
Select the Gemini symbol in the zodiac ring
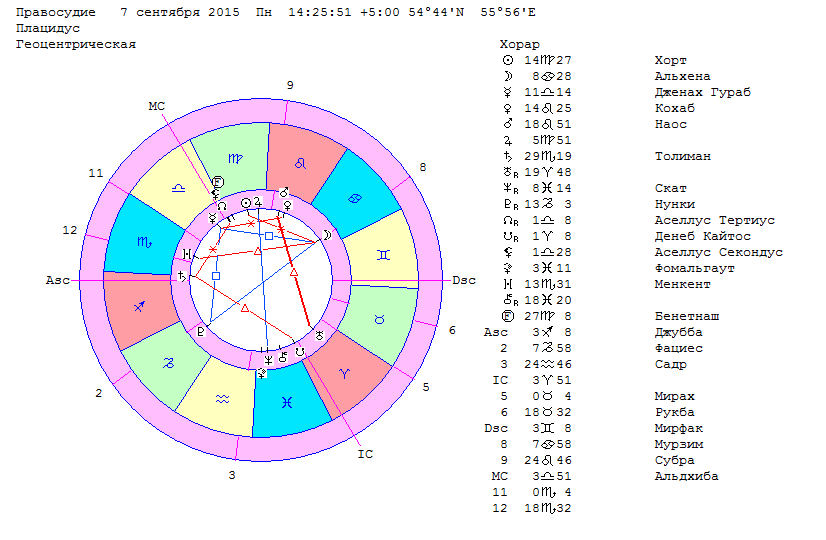383,255
